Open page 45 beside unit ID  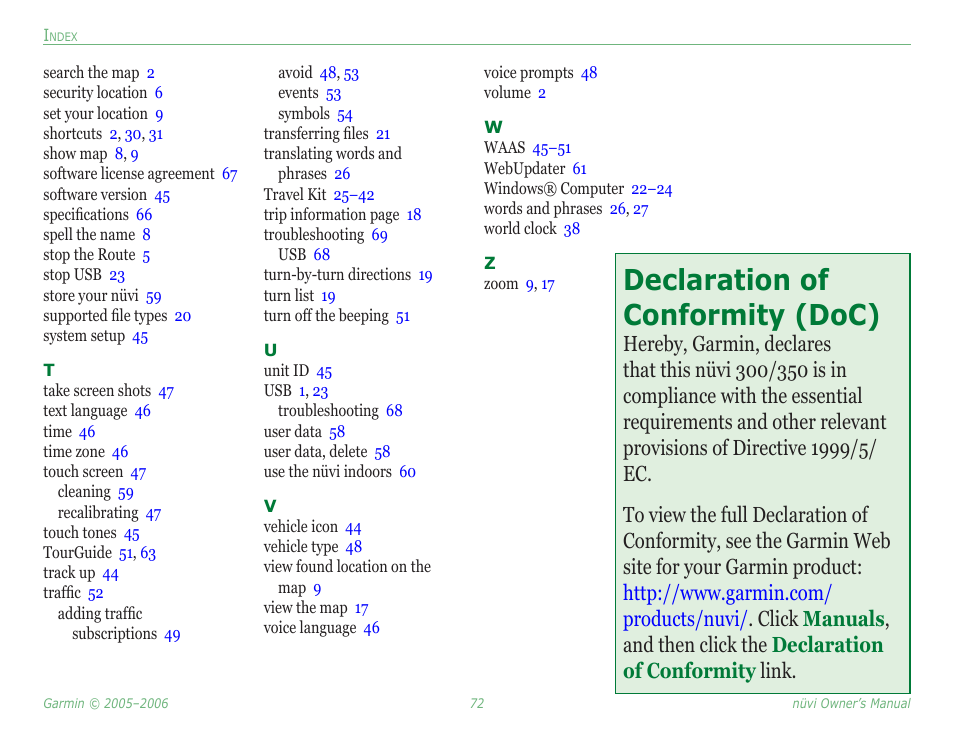click(324, 371)
